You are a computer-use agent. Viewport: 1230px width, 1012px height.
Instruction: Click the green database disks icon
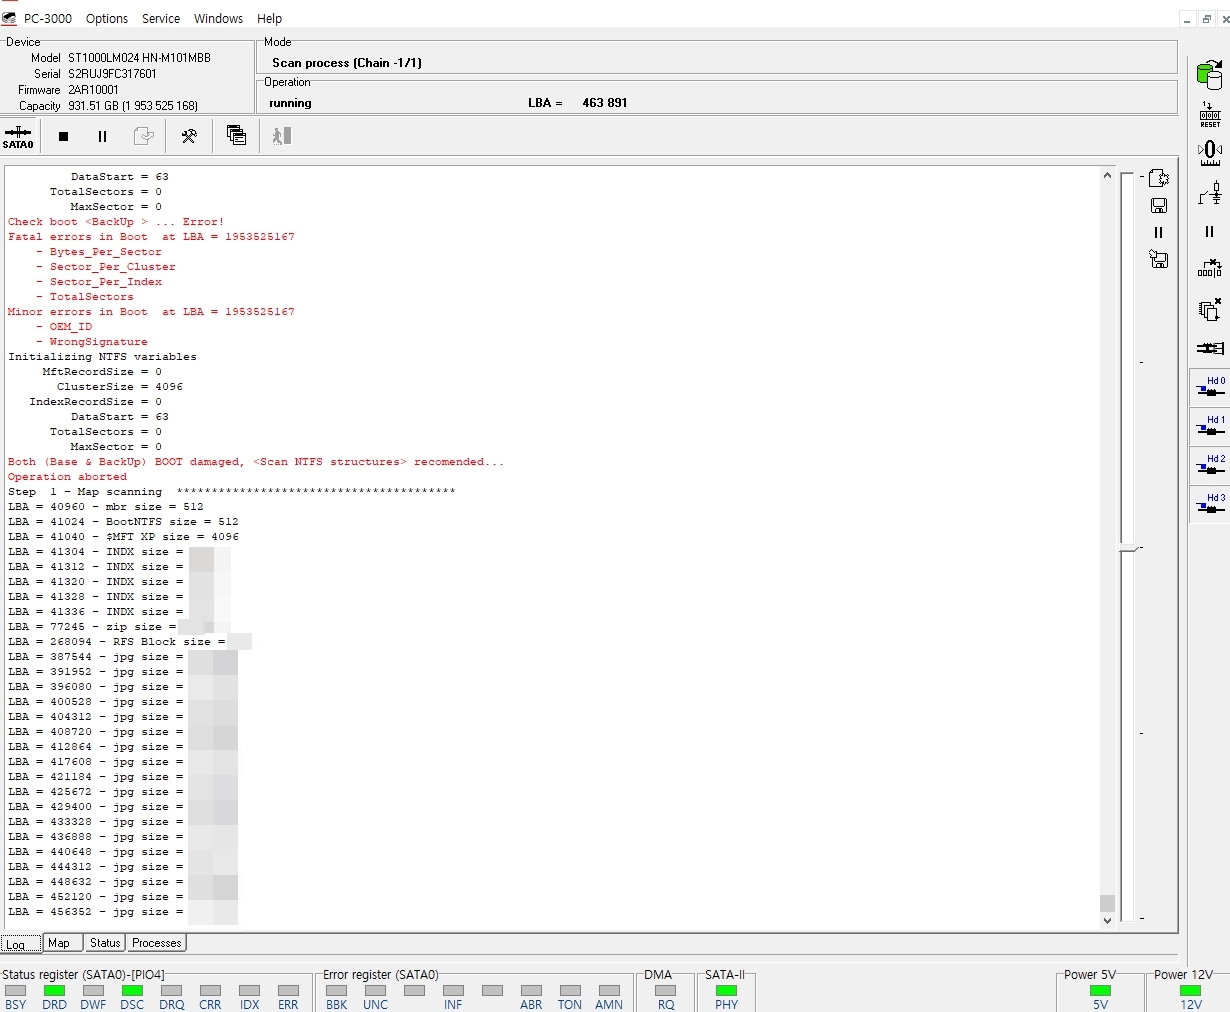point(1209,74)
